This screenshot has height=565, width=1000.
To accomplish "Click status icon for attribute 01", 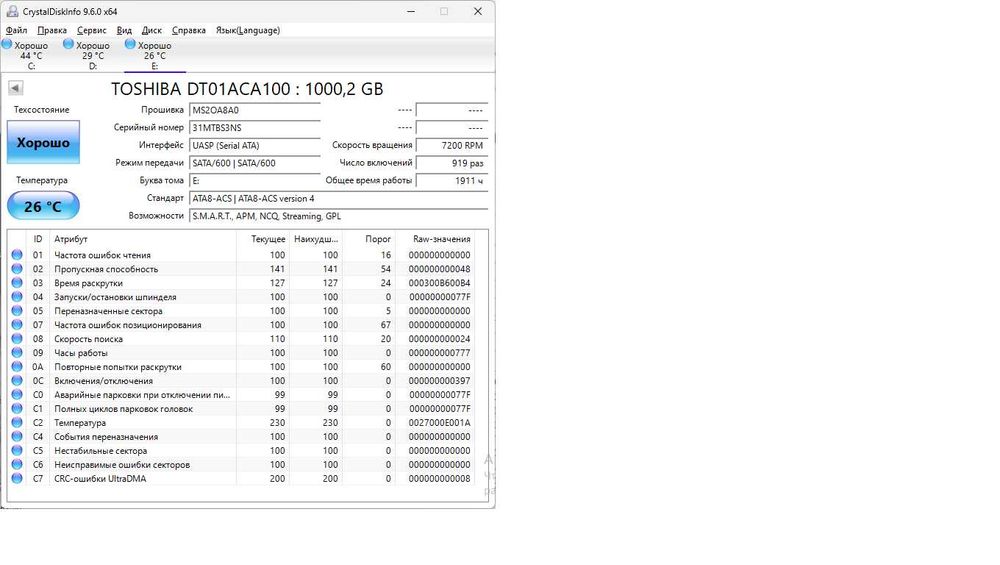I will 17,254.
